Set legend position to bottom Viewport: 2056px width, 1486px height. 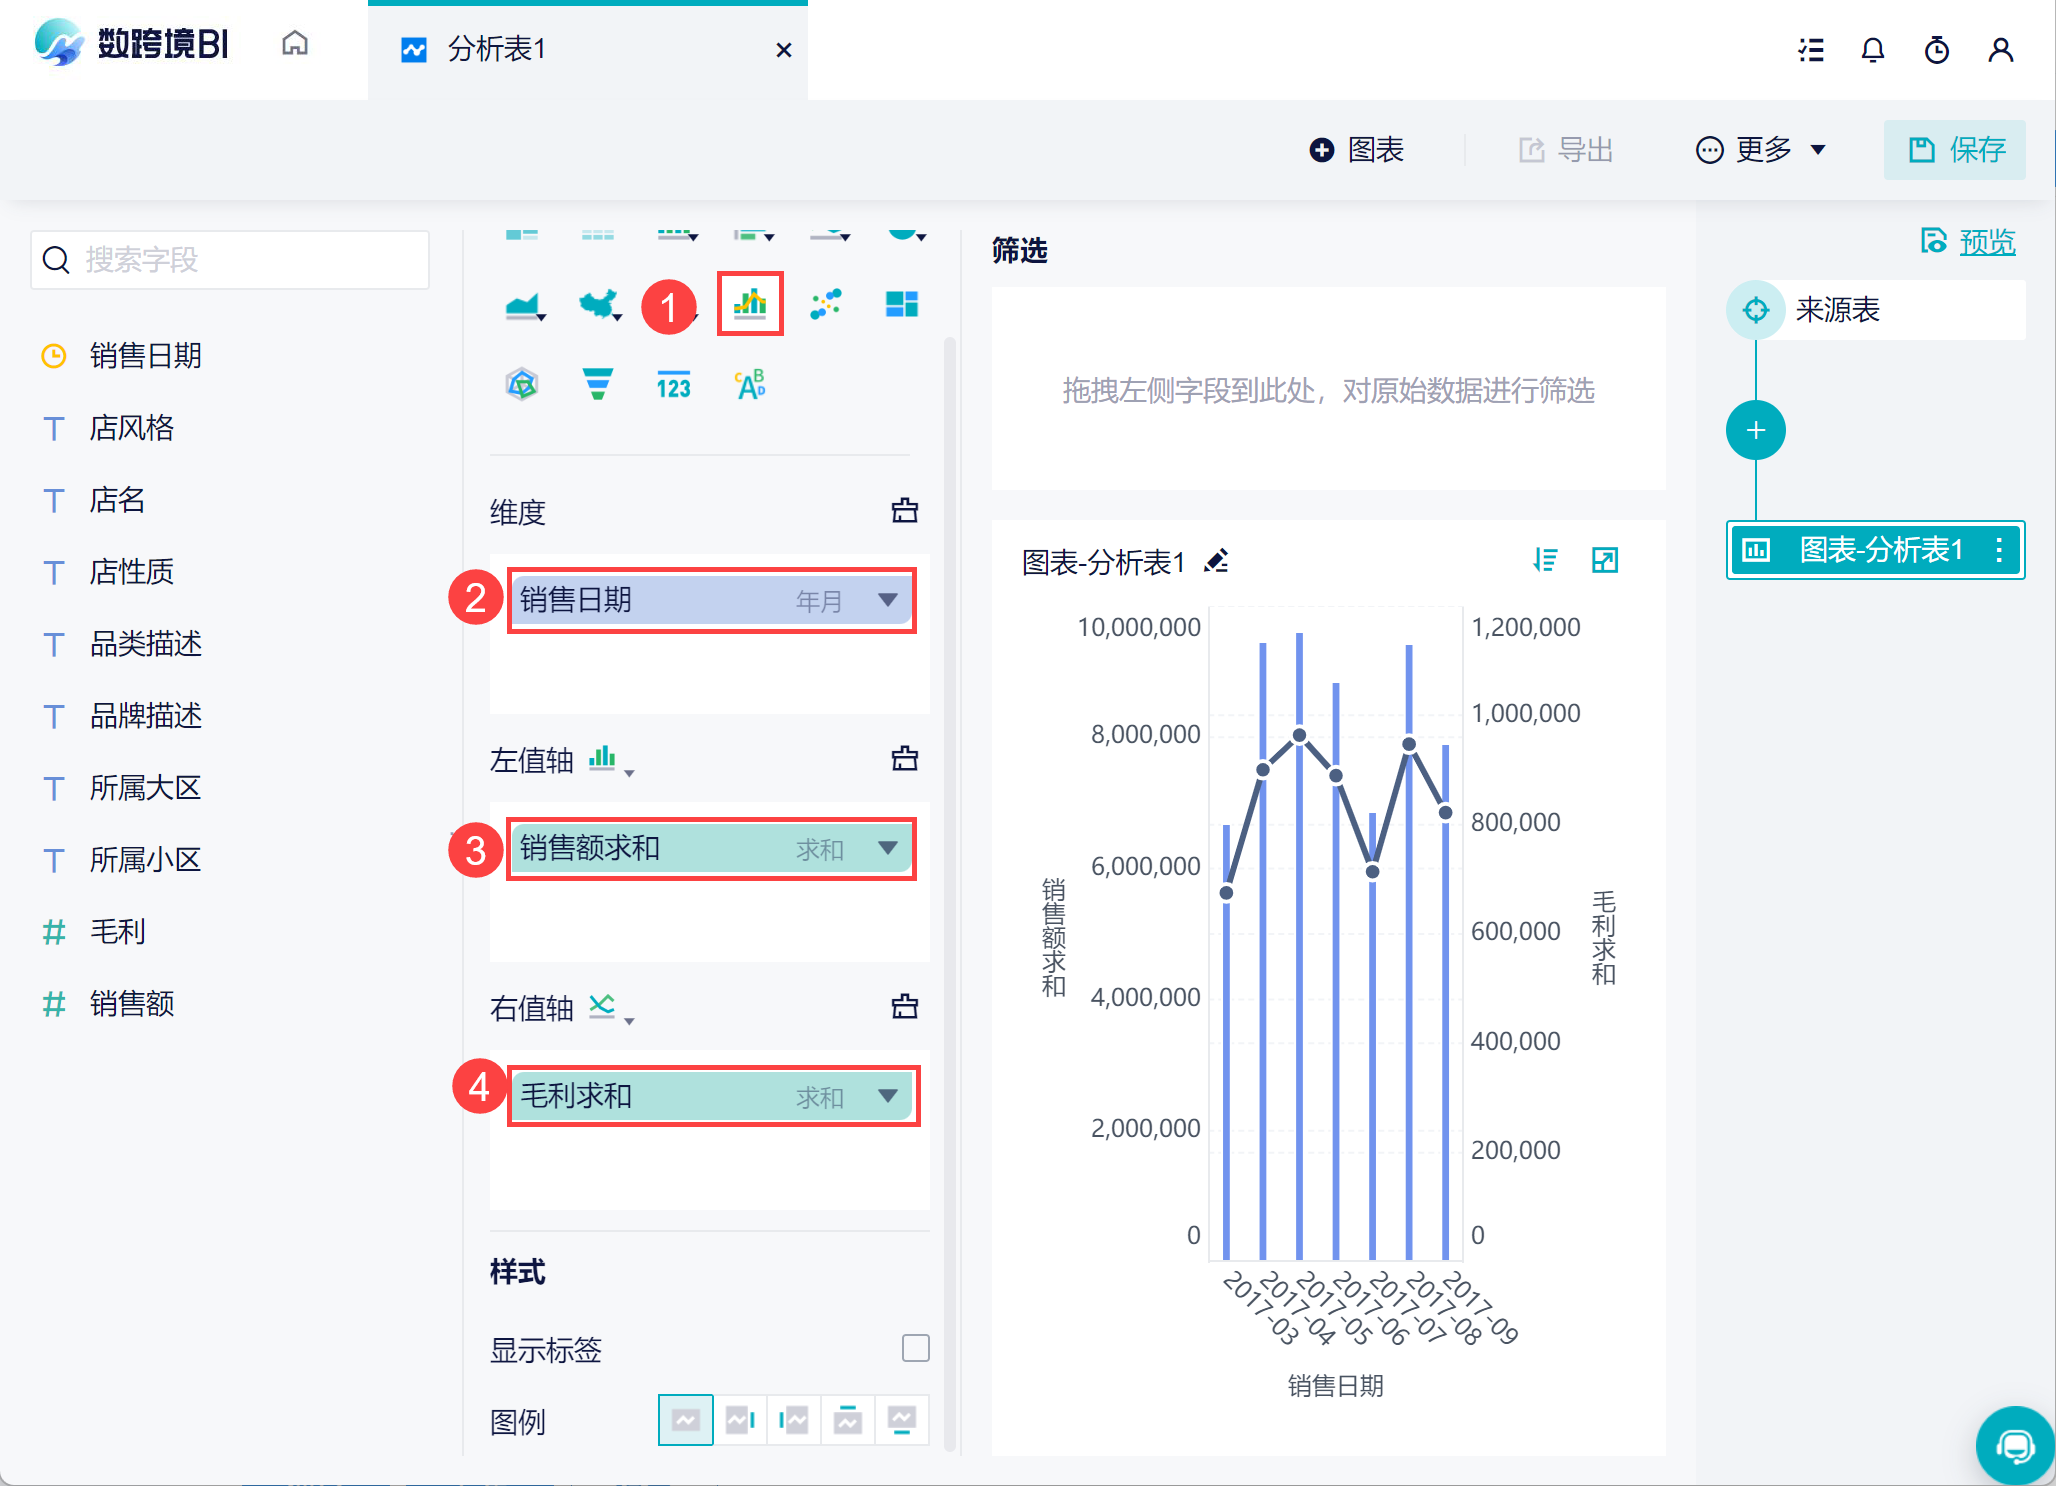(901, 1420)
